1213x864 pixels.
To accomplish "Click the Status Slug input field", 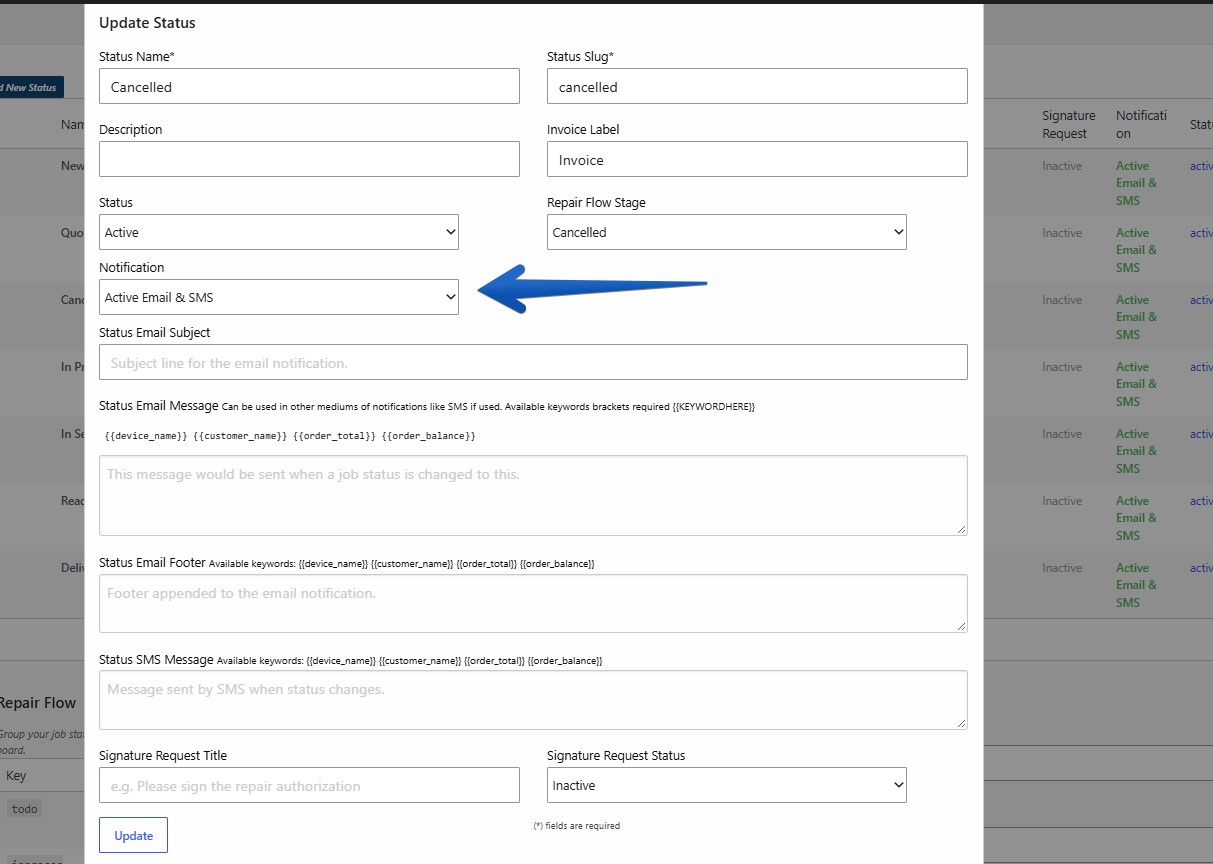I will [x=757, y=86].
